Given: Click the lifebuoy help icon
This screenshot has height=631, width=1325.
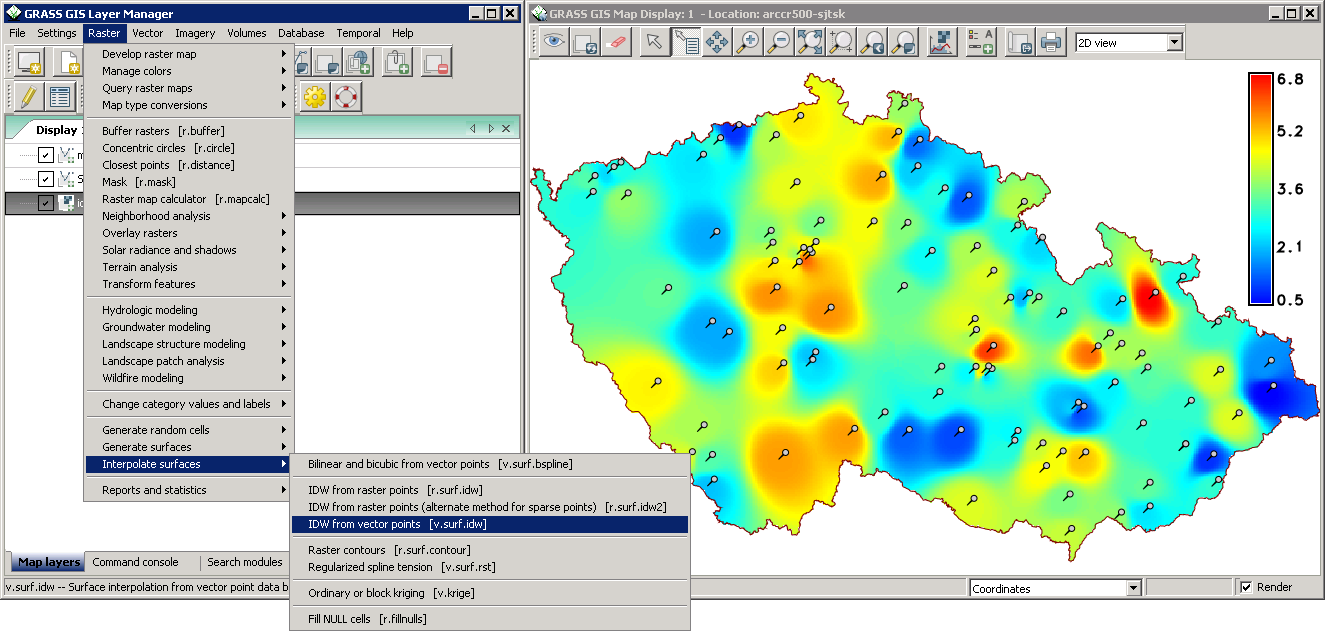Looking at the screenshot, I should [x=346, y=97].
